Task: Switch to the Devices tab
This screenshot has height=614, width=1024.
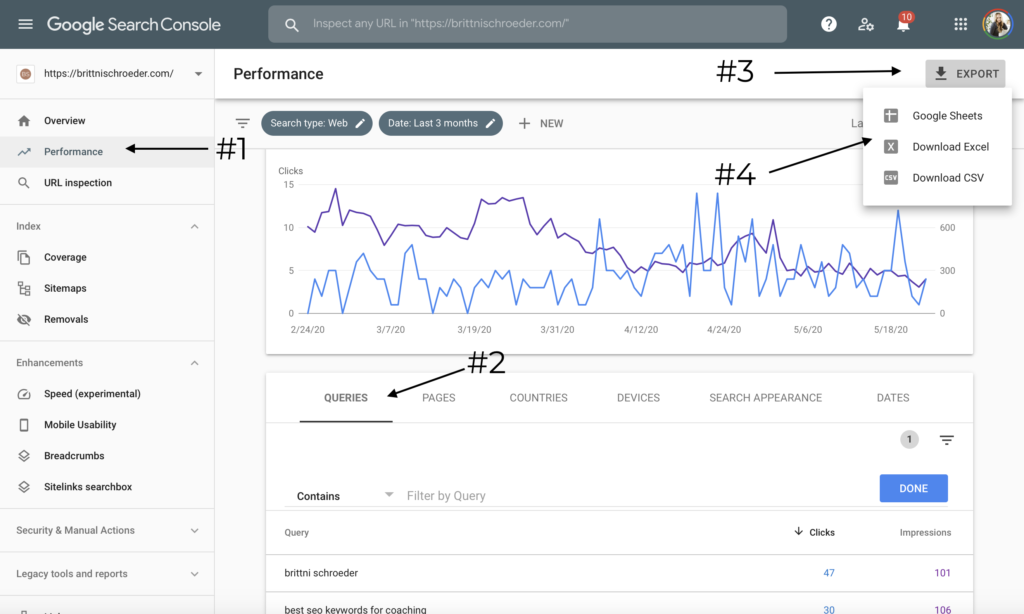Action: click(639, 398)
